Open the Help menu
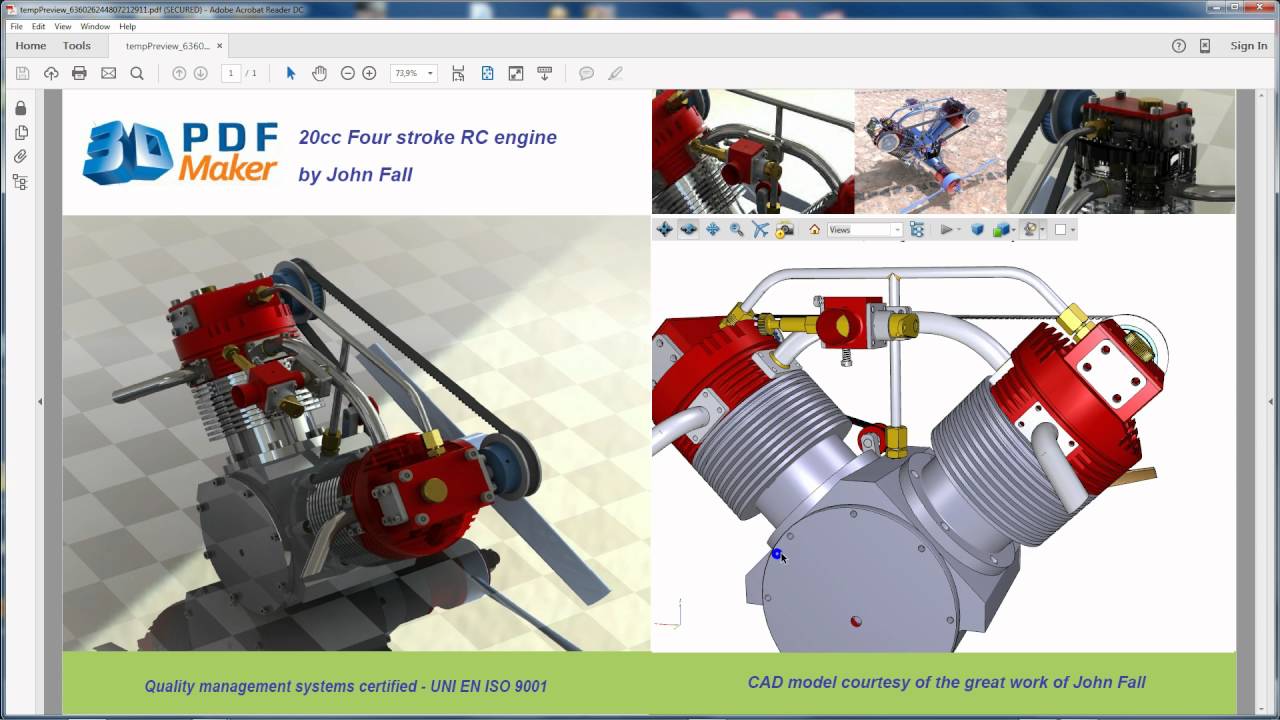The height and width of the screenshot is (720, 1280). (127, 26)
